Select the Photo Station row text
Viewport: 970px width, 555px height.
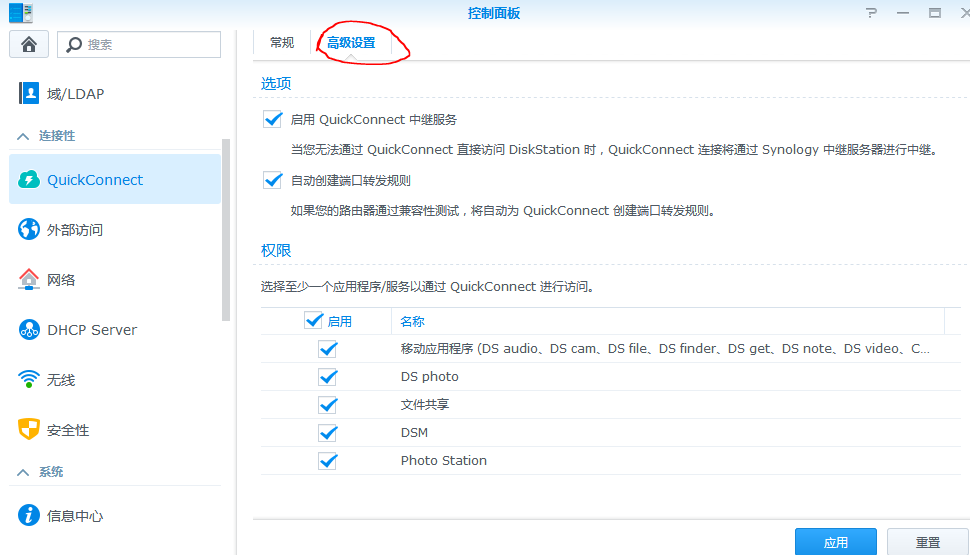click(444, 460)
